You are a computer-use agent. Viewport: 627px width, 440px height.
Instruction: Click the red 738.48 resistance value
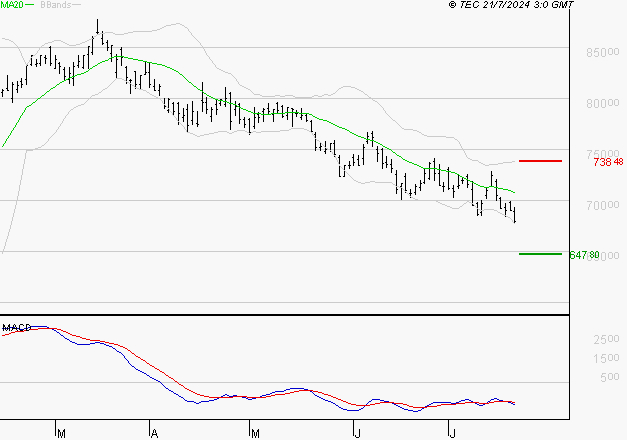(x=608, y=162)
